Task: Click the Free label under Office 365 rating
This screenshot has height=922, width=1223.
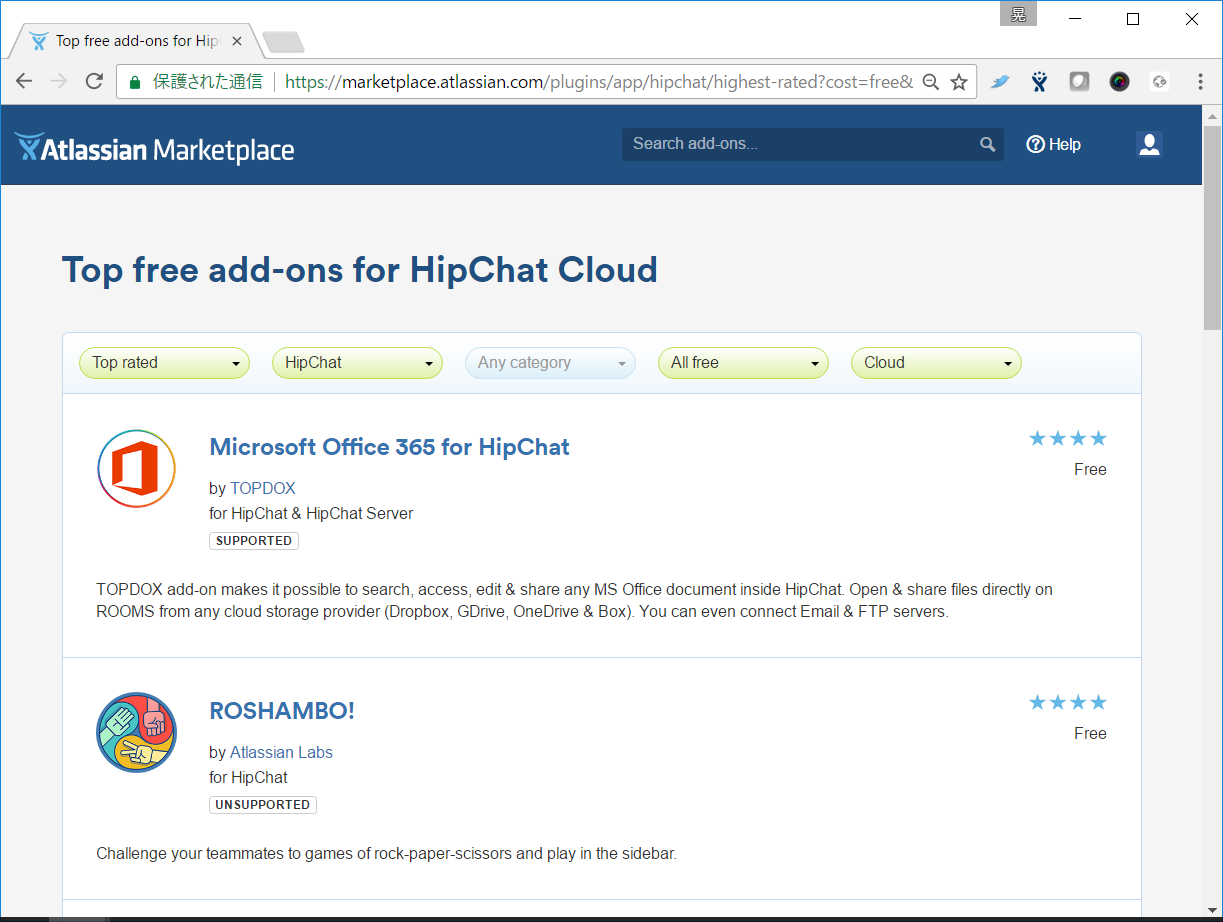Action: pos(1090,469)
